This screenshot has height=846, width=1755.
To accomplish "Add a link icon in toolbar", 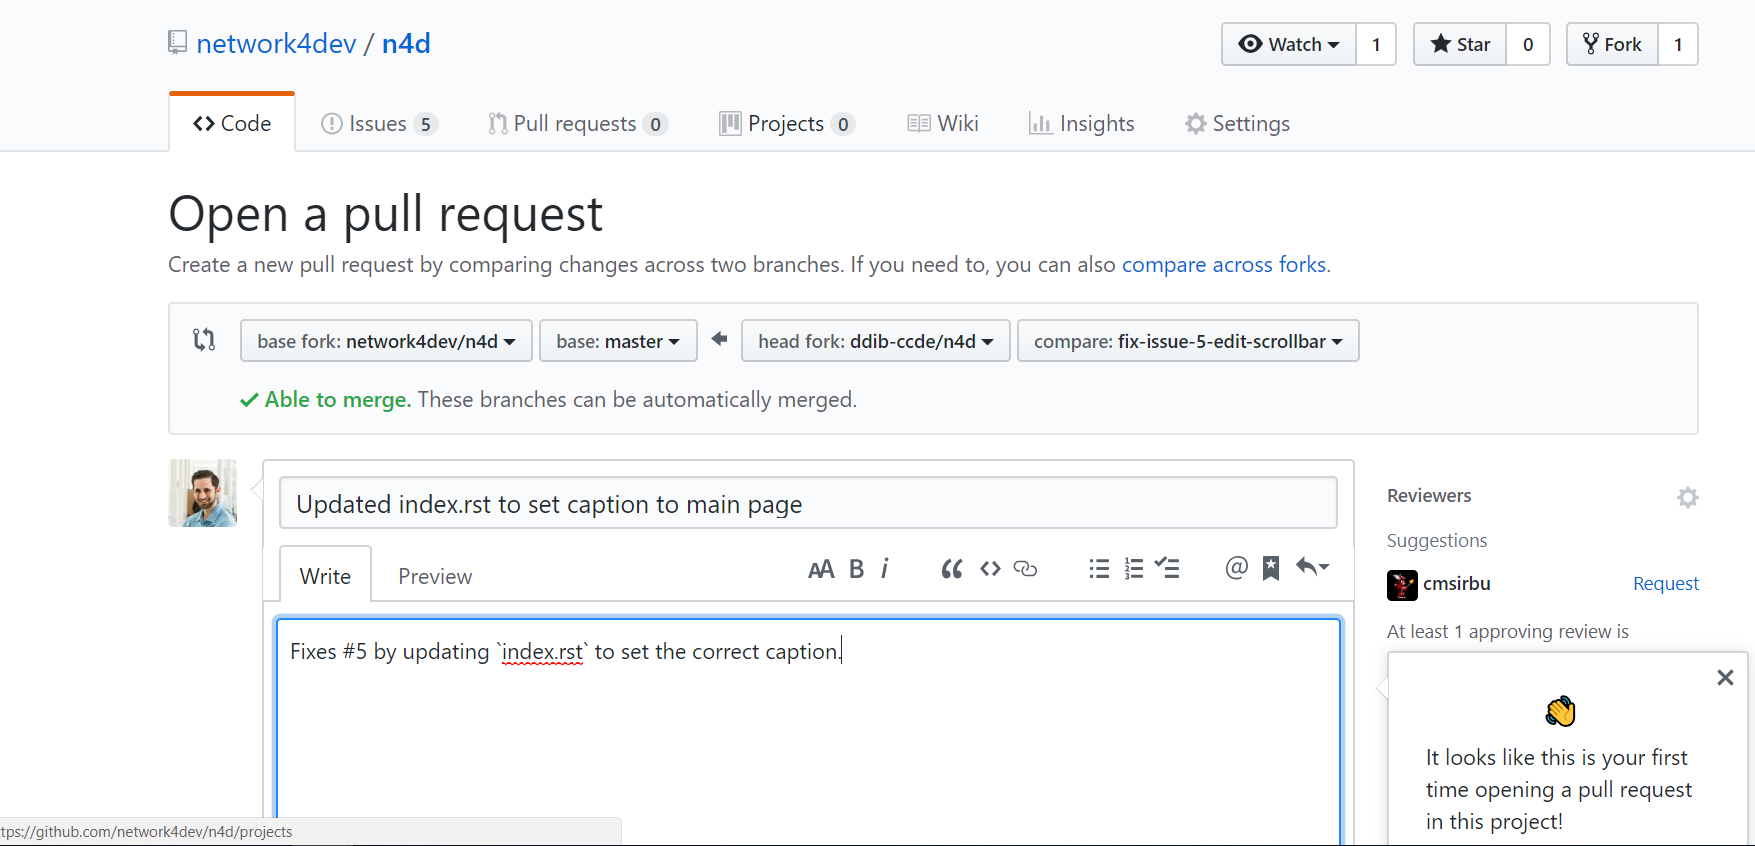I will click(1025, 569).
